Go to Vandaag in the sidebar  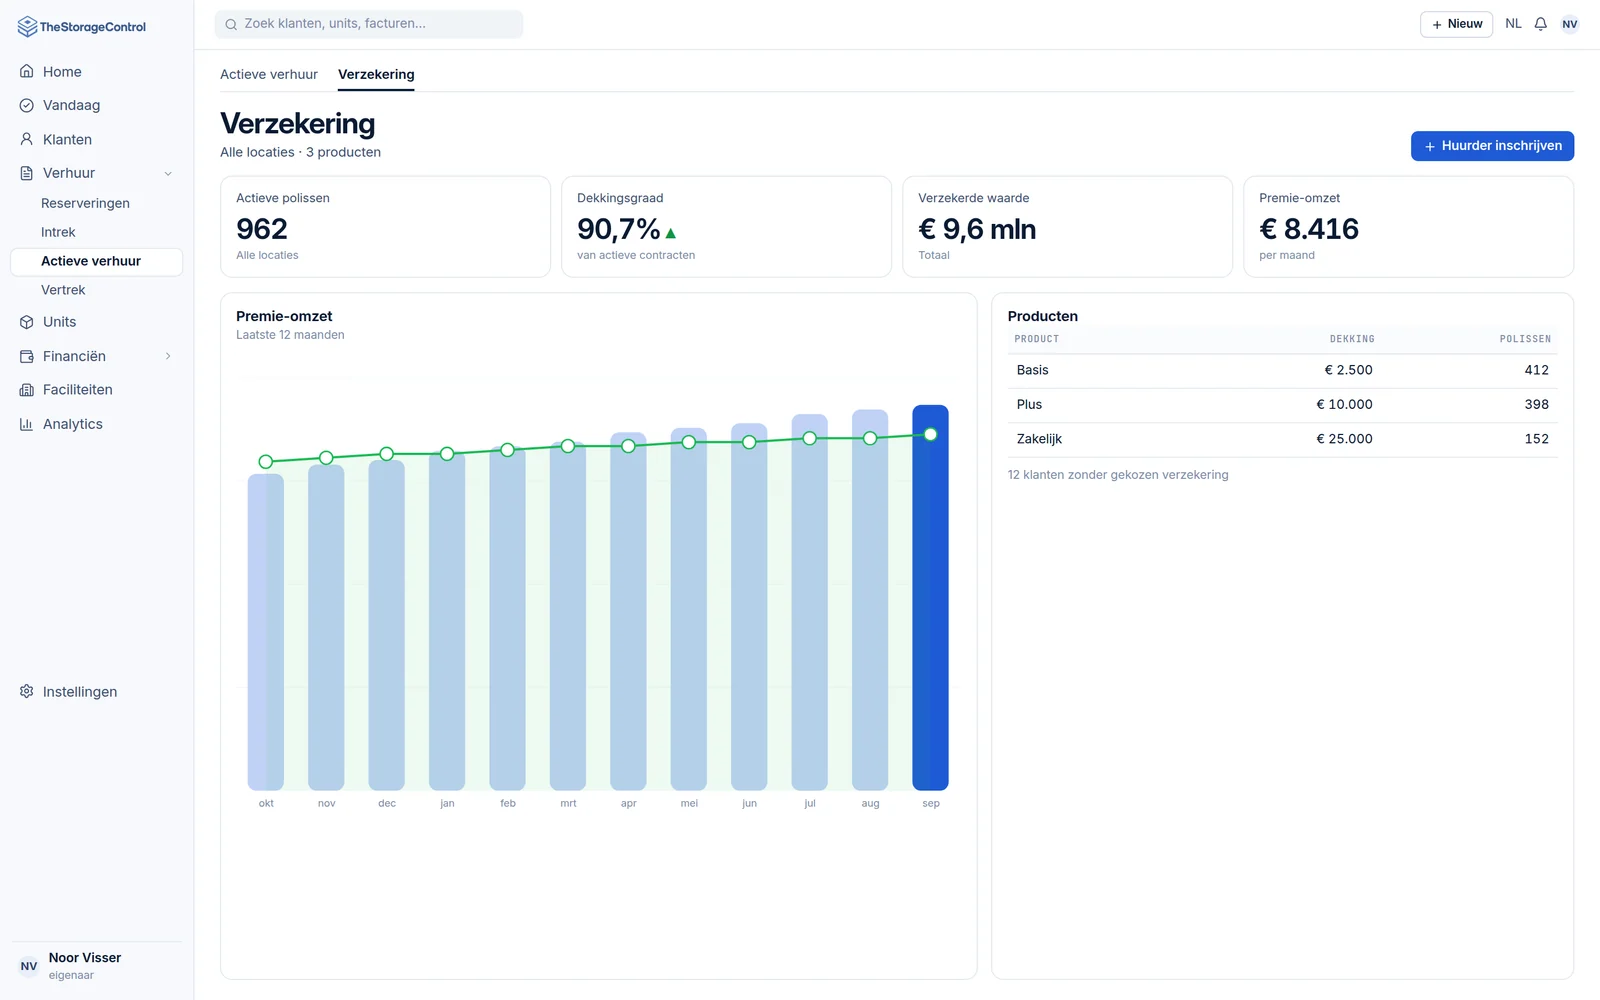tap(96, 105)
